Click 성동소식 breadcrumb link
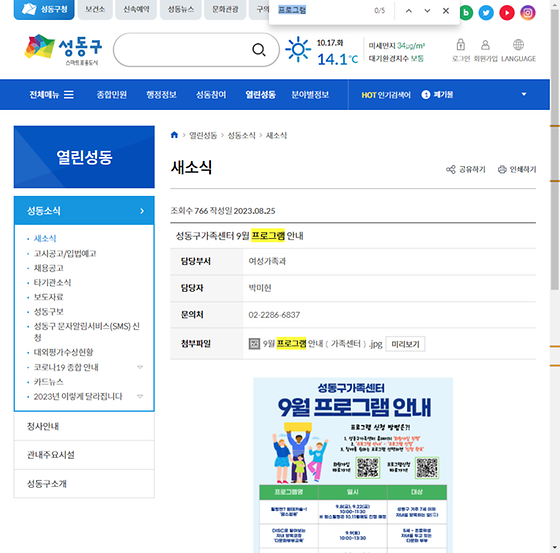 [x=241, y=135]
